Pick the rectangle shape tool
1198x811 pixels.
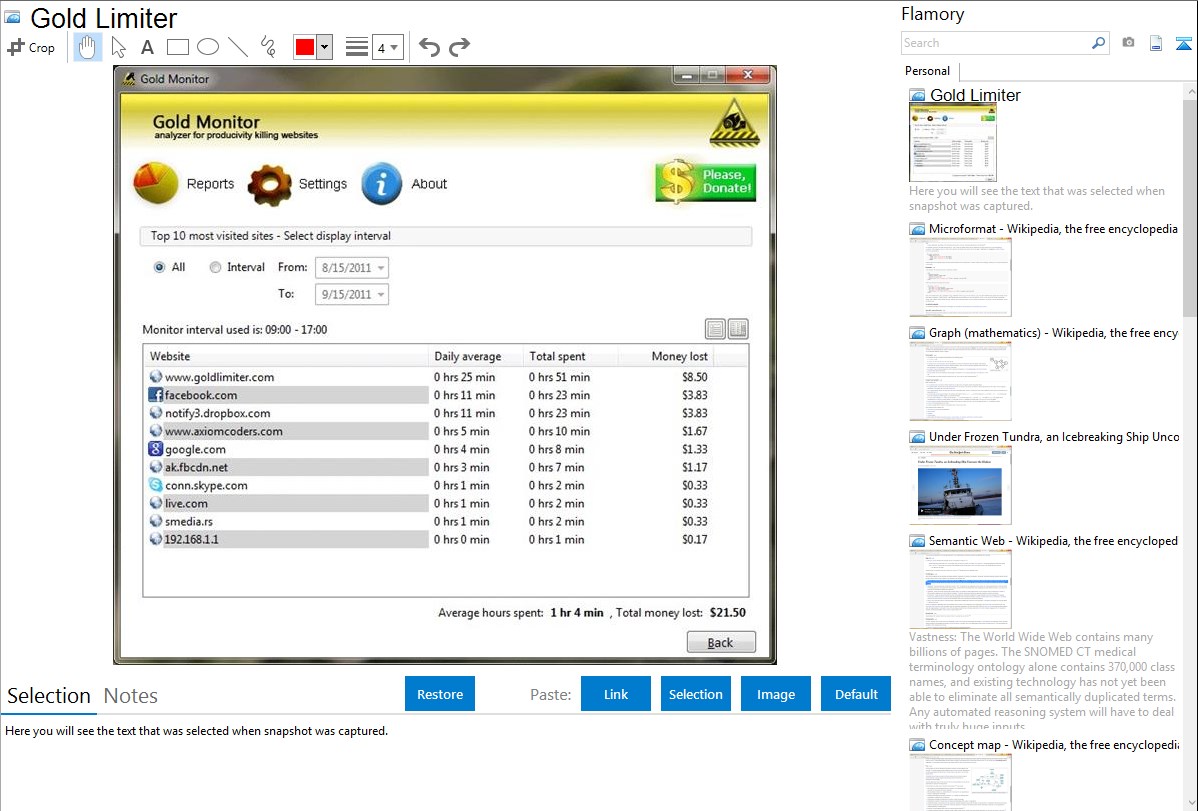tap(178, 47)
